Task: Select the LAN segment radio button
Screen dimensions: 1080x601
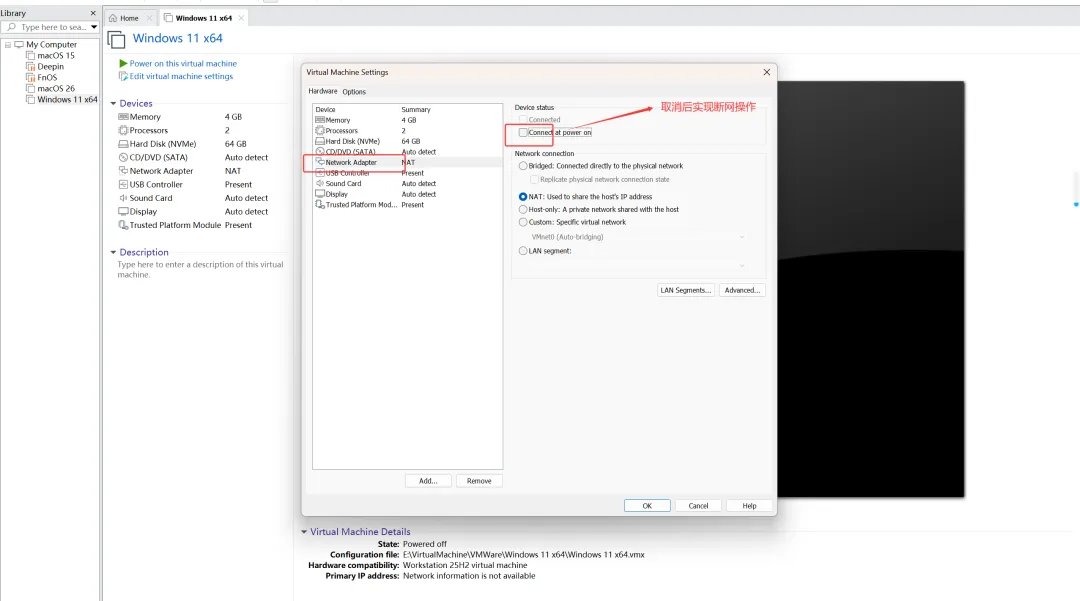Action: (x=523, y=251)
